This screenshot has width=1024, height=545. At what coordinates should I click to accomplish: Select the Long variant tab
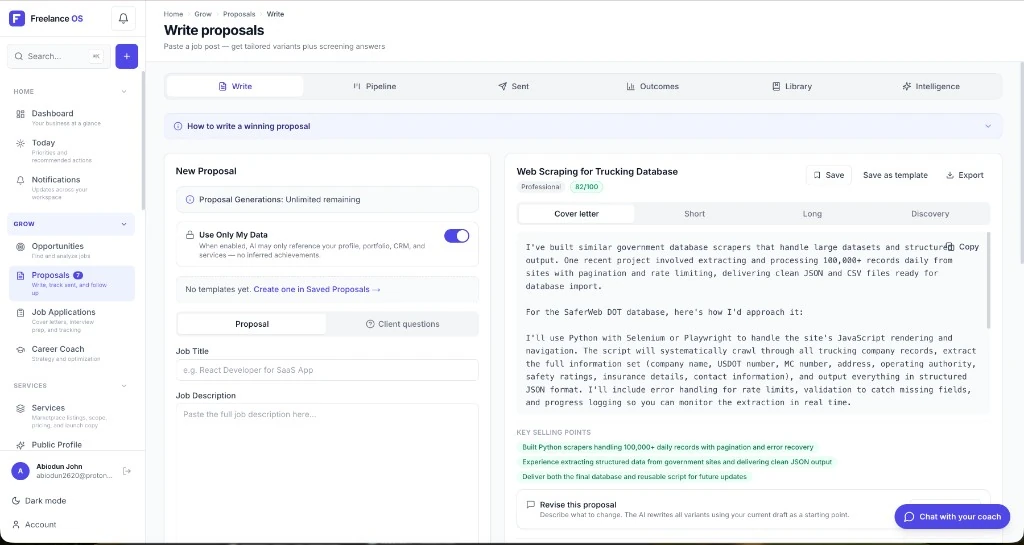pyautogui.click(x=812, y=213)
